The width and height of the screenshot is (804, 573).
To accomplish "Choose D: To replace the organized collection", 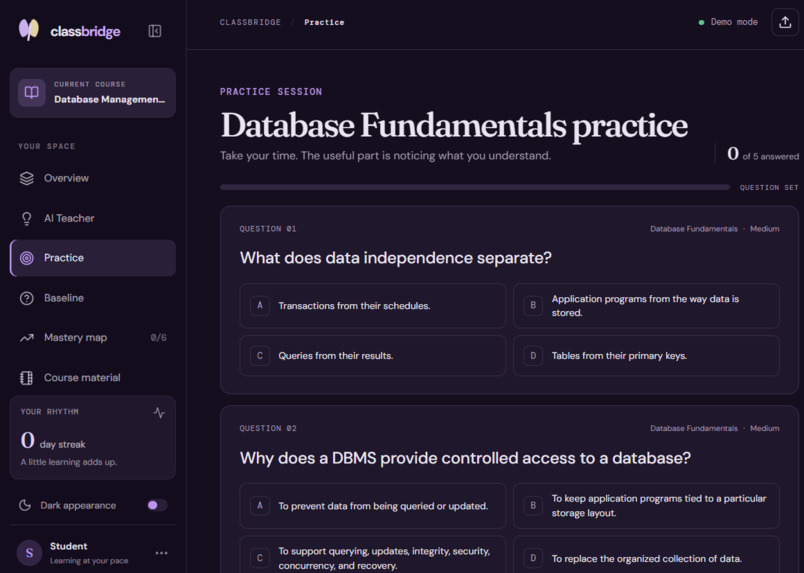I will click(646, 555).
